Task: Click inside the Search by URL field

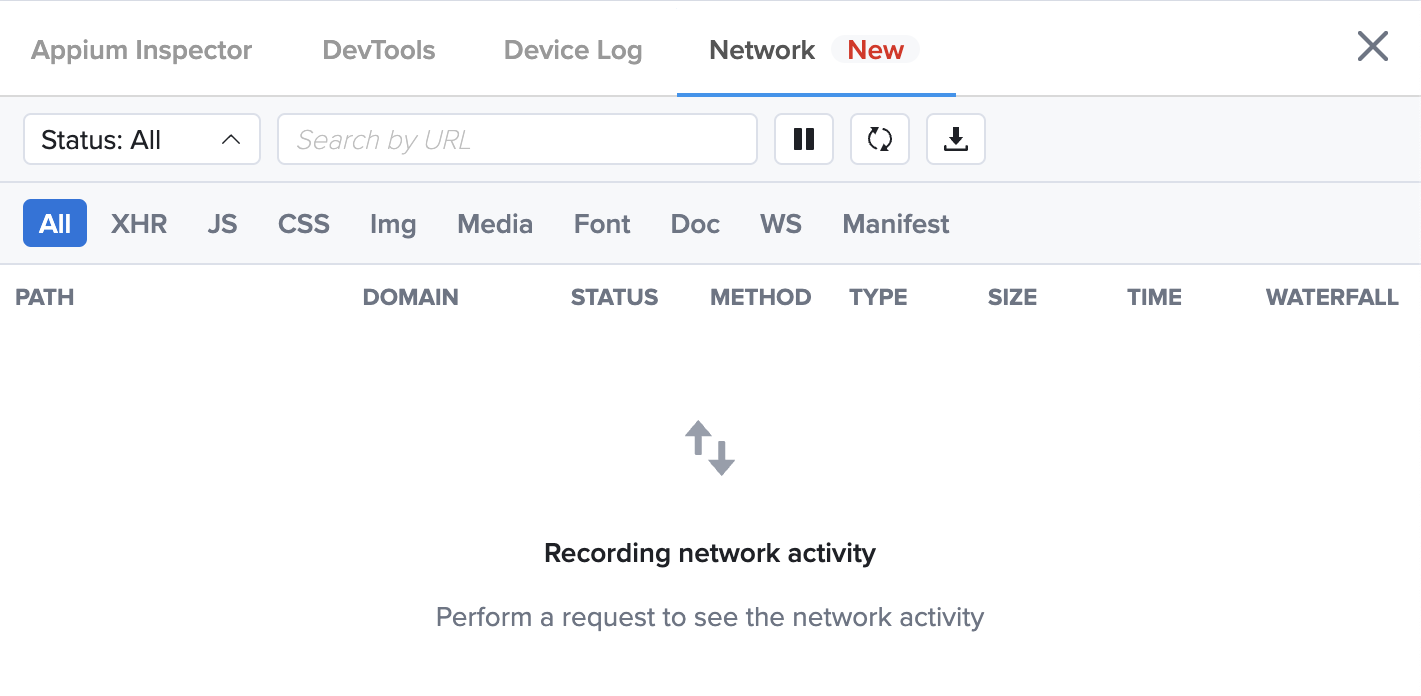Action: (x=517, y=139)
